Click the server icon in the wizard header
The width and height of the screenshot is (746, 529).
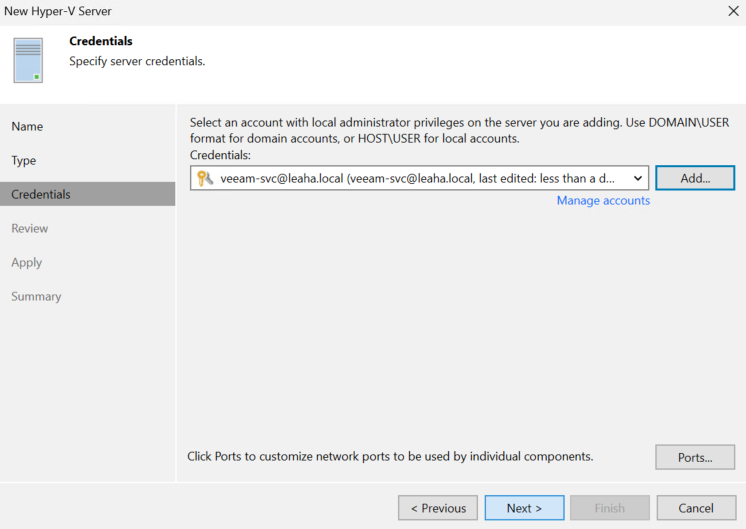(28, 60)
